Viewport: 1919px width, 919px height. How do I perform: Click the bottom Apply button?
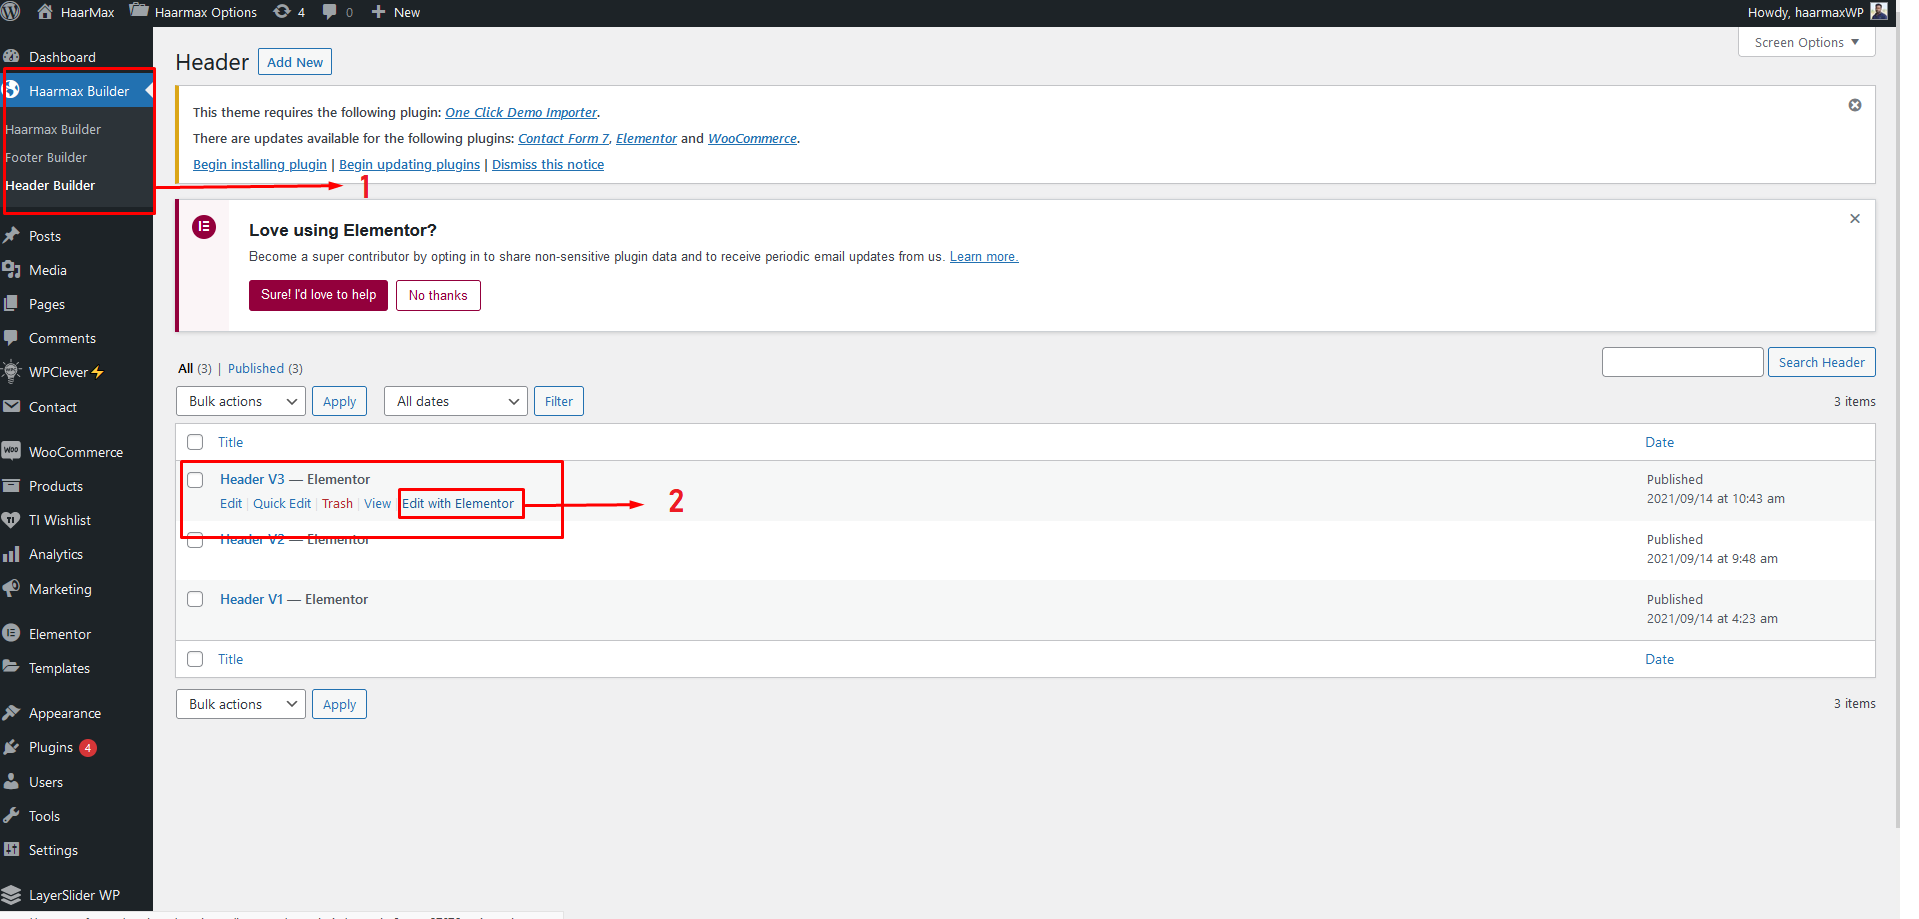point(339,704)
